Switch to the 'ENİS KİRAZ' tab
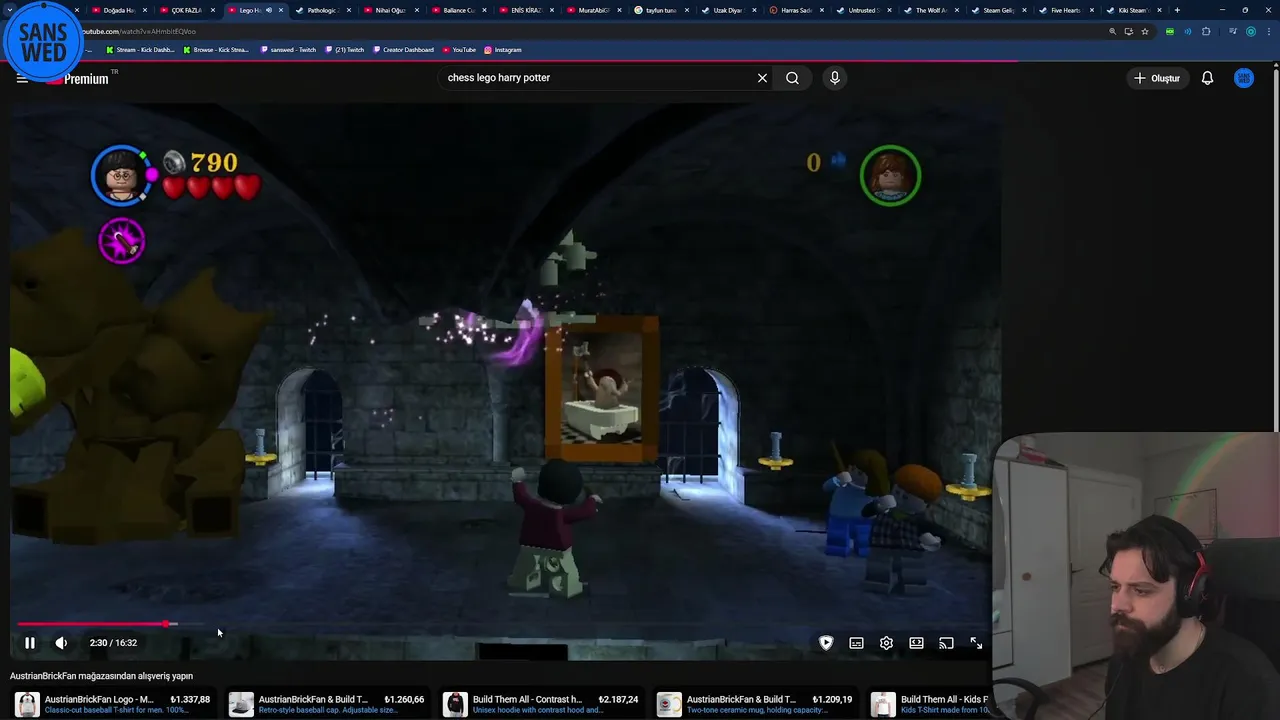This screenshot has width=1280, height=720. pos(526,10)
